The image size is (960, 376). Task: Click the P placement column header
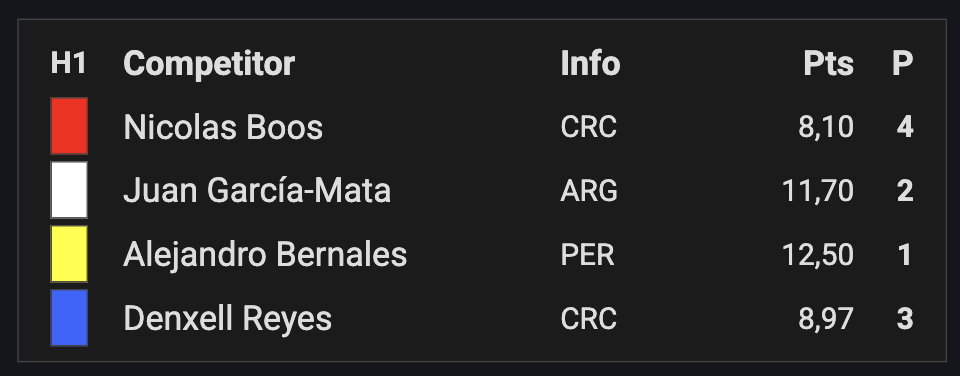pos(902,64)
